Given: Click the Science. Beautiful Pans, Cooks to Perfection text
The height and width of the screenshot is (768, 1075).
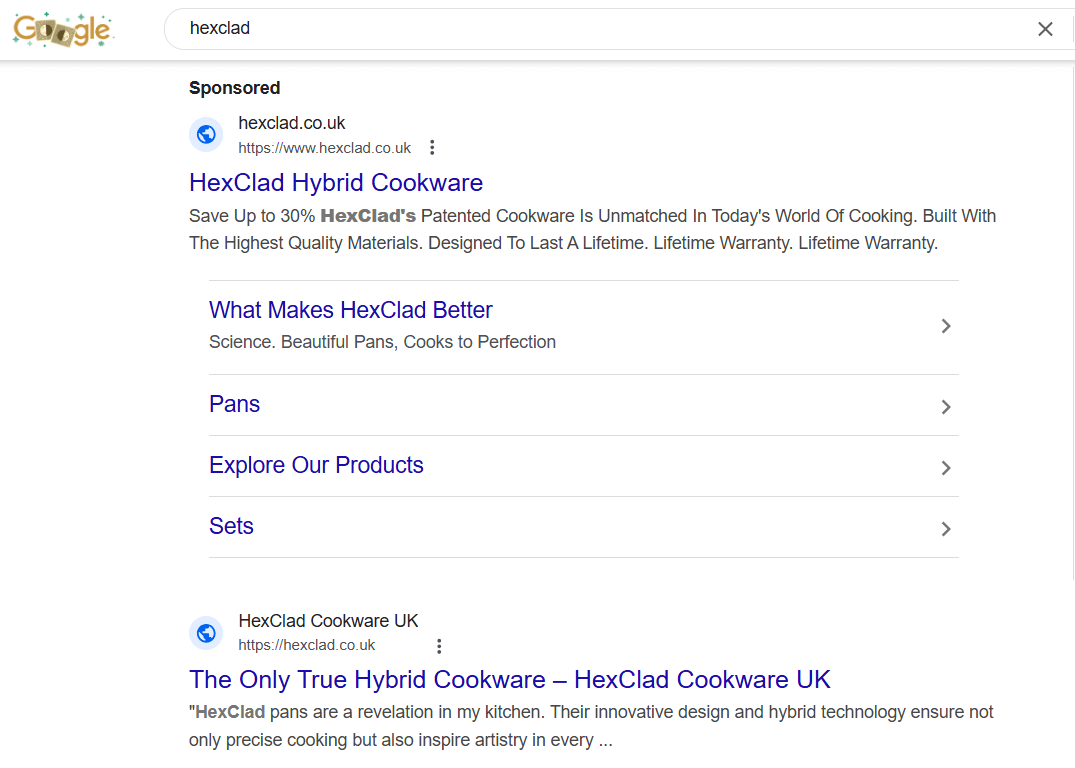Looking at the screenshot, I should [x=382, y=342].
